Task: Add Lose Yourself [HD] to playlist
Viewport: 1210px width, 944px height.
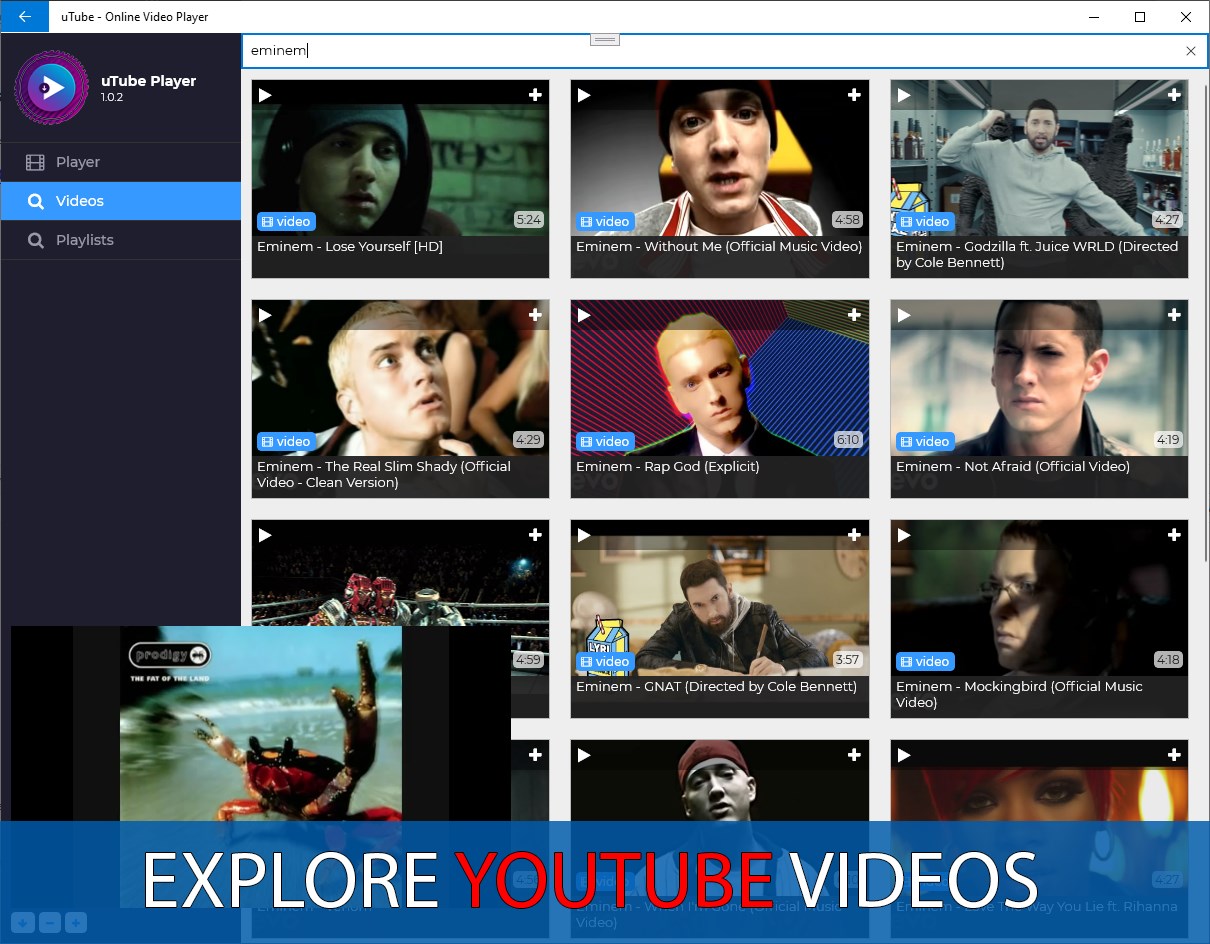Action: tap(535, 95)
